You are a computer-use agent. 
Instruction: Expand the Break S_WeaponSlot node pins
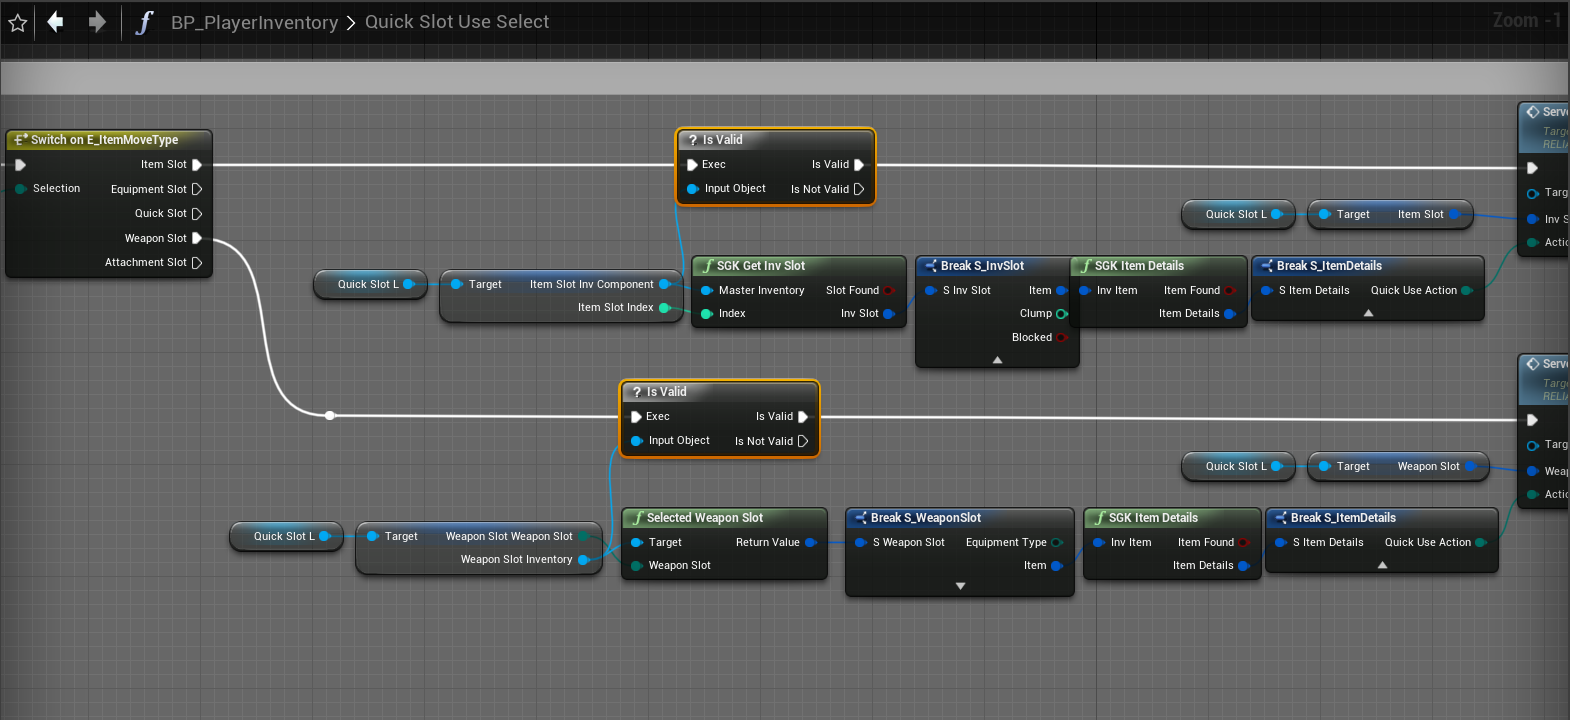click(x=960, y=586)
